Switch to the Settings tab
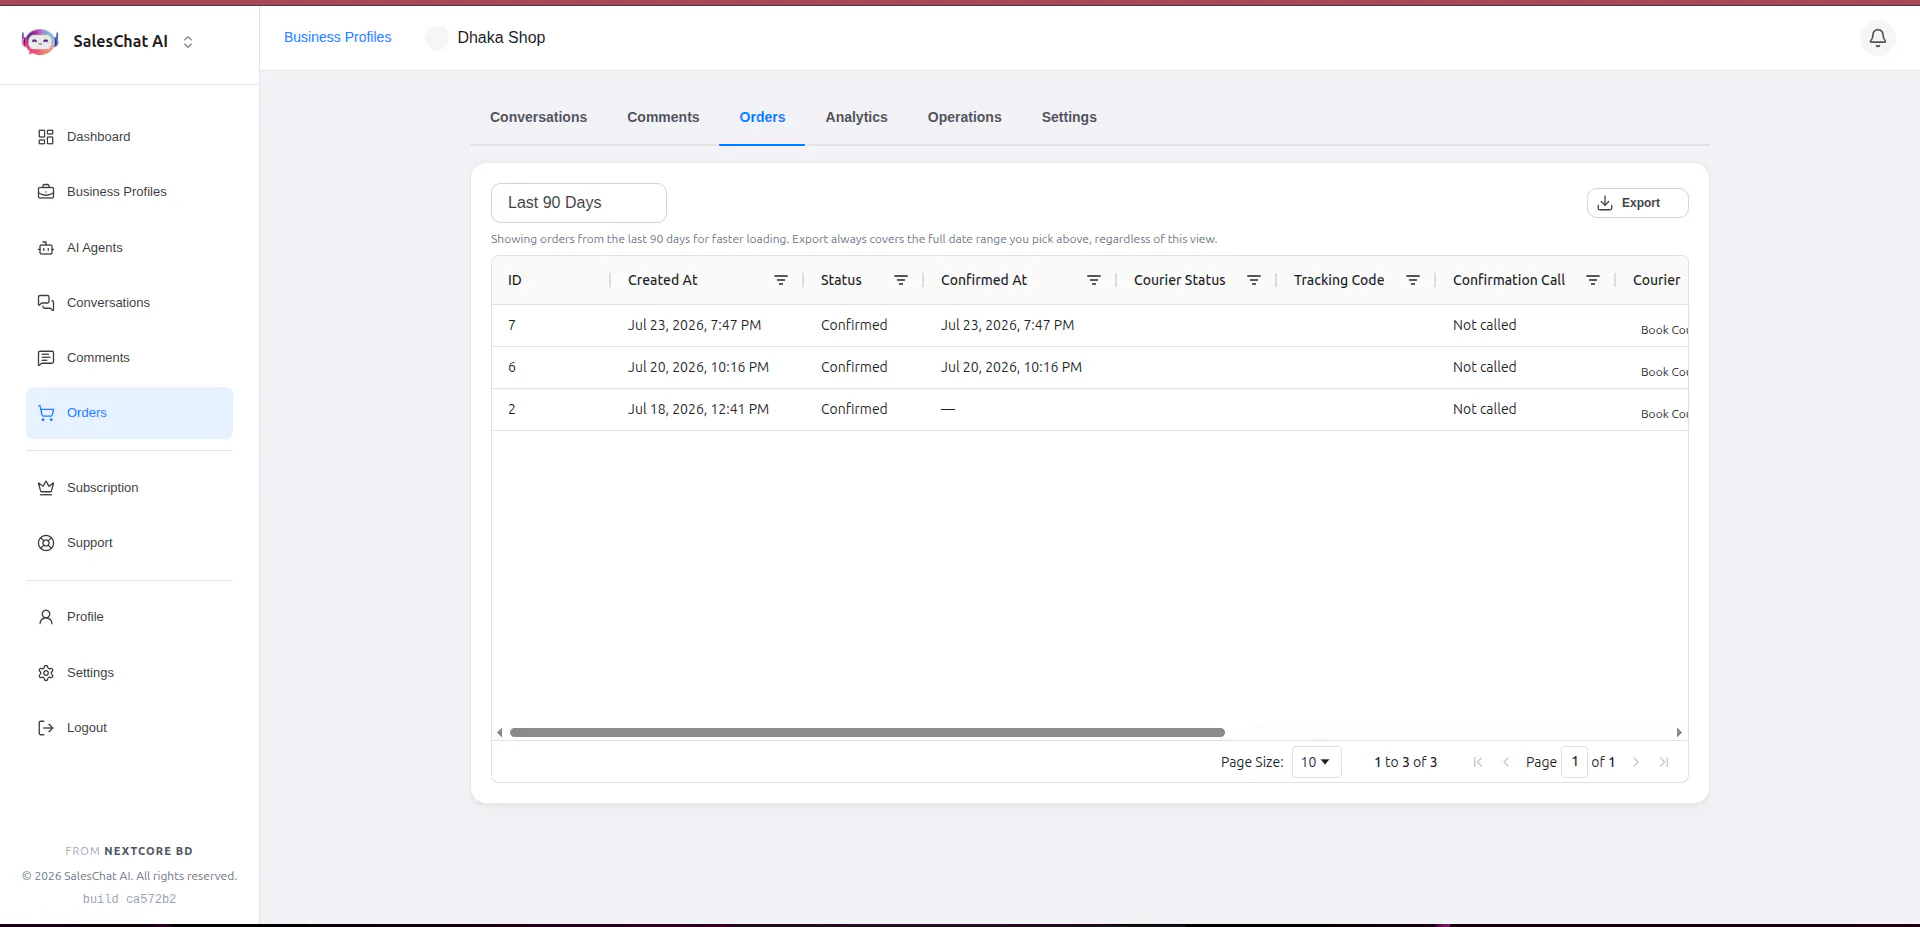 (1069, 117)
